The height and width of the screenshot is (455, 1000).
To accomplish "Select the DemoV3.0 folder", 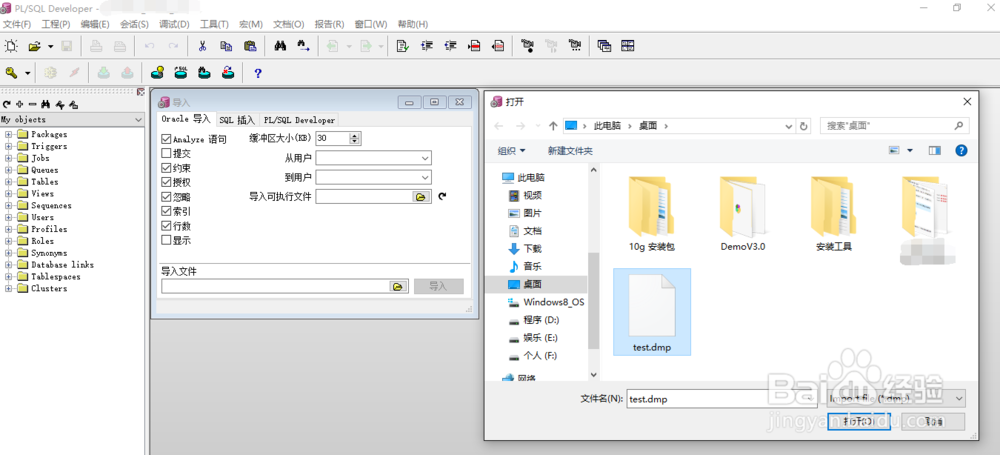I will click(742, 214).
